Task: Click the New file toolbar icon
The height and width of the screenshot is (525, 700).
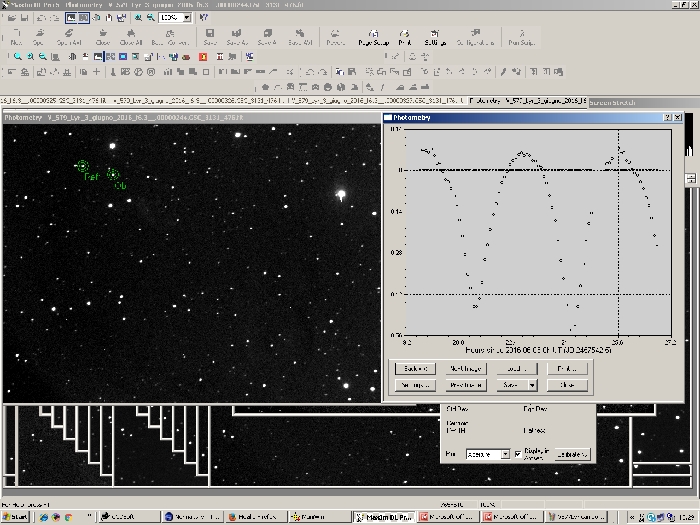Action: pos(17,37)
